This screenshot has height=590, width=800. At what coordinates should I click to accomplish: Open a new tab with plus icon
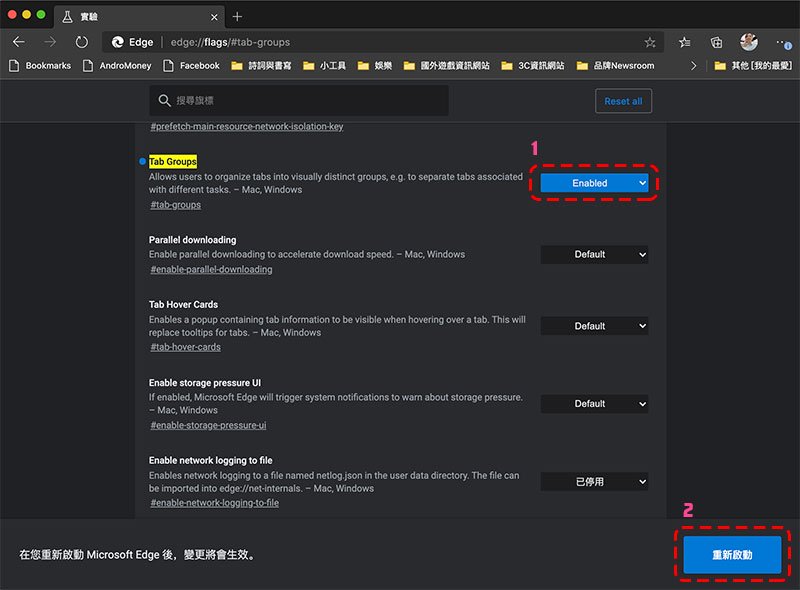click(x=237, y=17)
